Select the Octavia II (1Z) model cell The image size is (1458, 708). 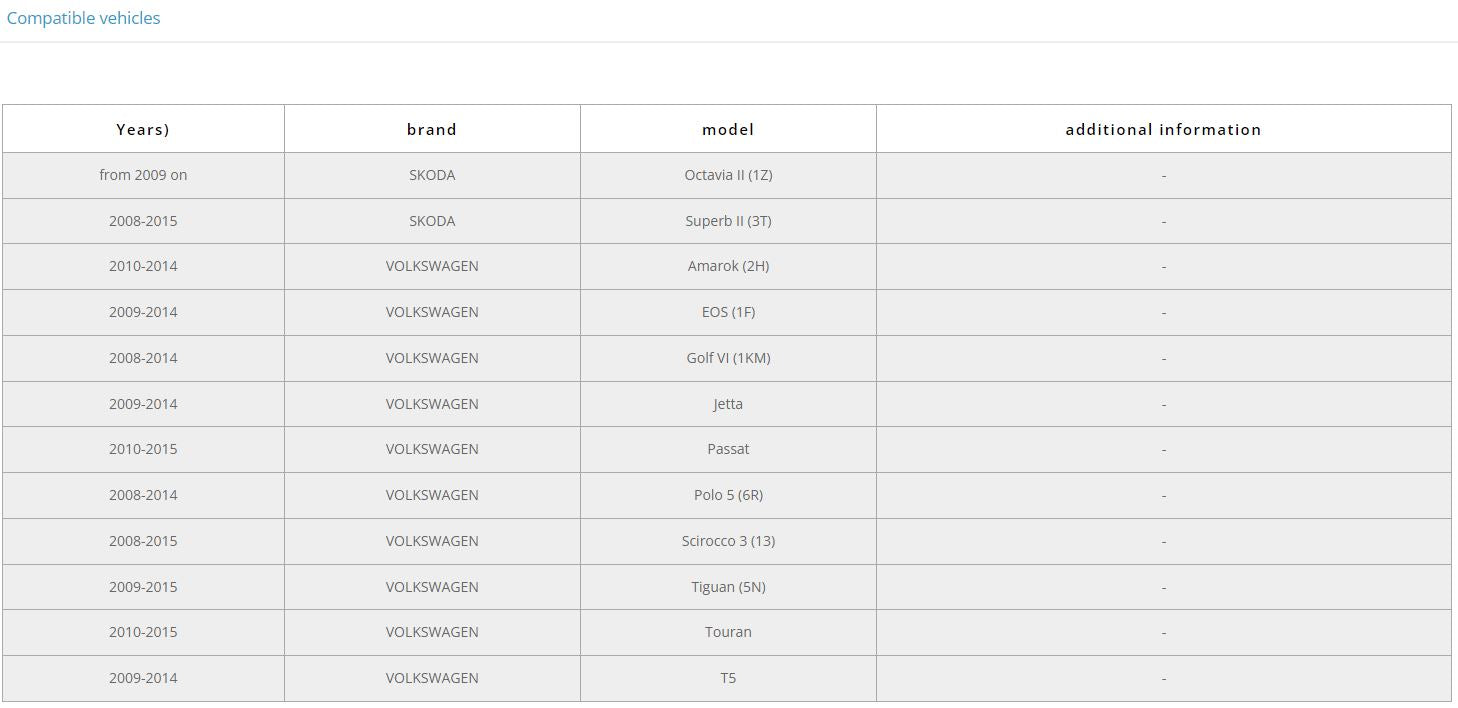point(728,175)
